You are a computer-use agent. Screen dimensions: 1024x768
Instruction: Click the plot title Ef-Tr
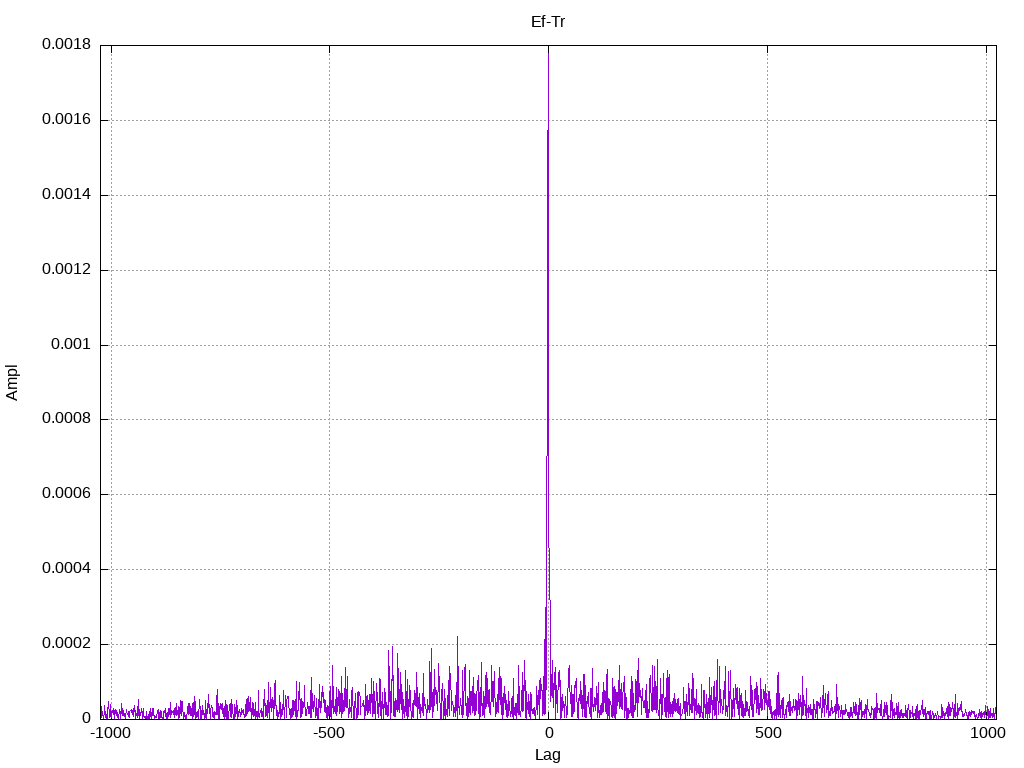(548, 22)
